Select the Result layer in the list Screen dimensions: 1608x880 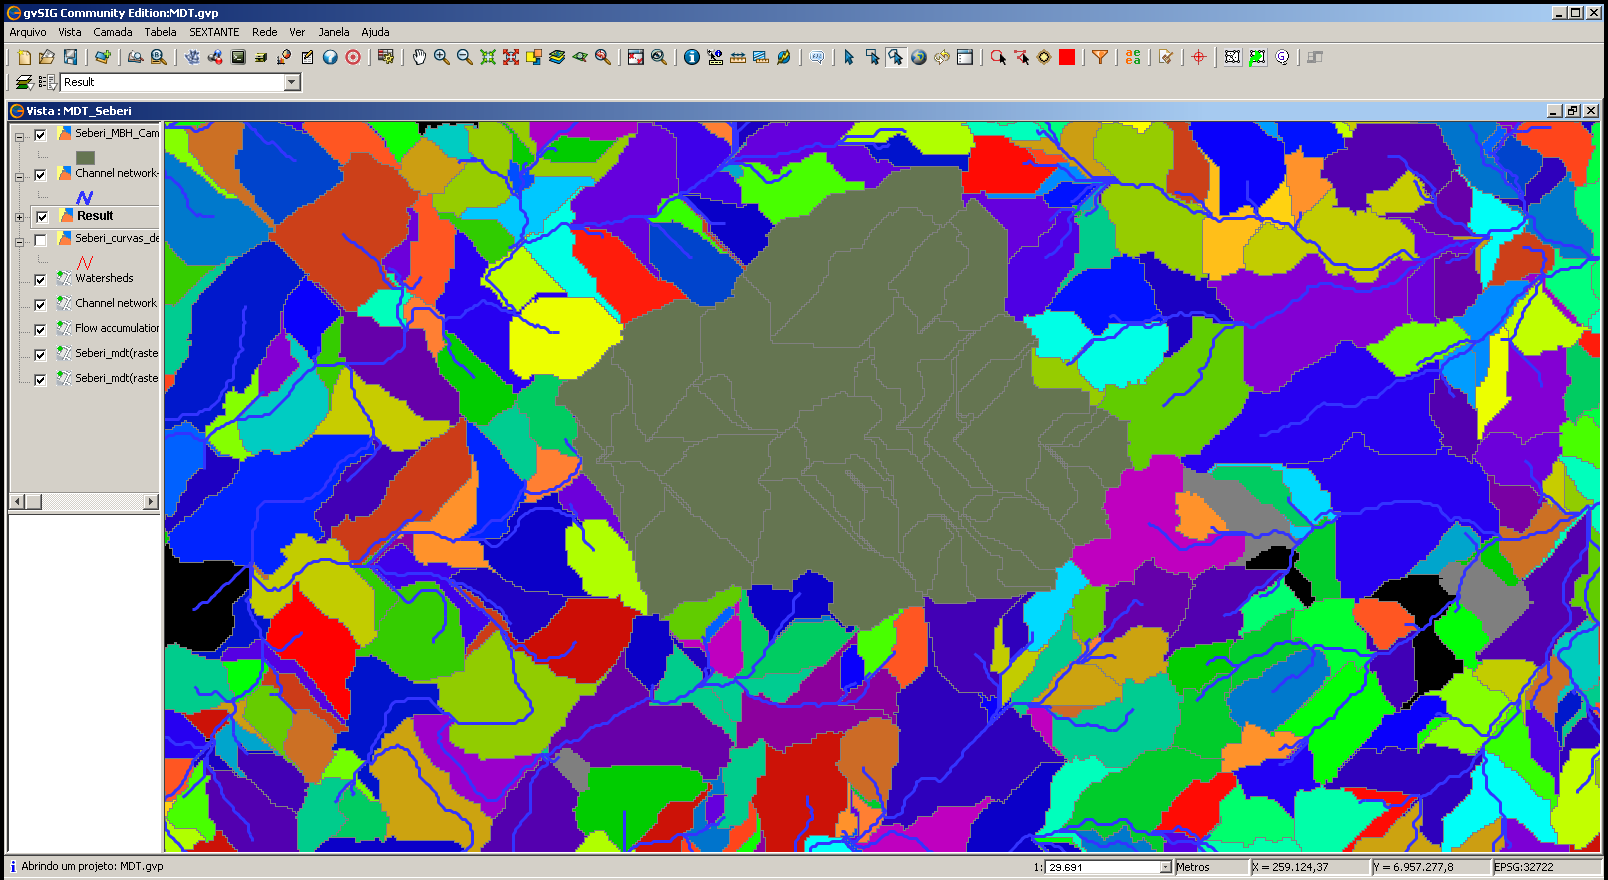tap(95, 216)
